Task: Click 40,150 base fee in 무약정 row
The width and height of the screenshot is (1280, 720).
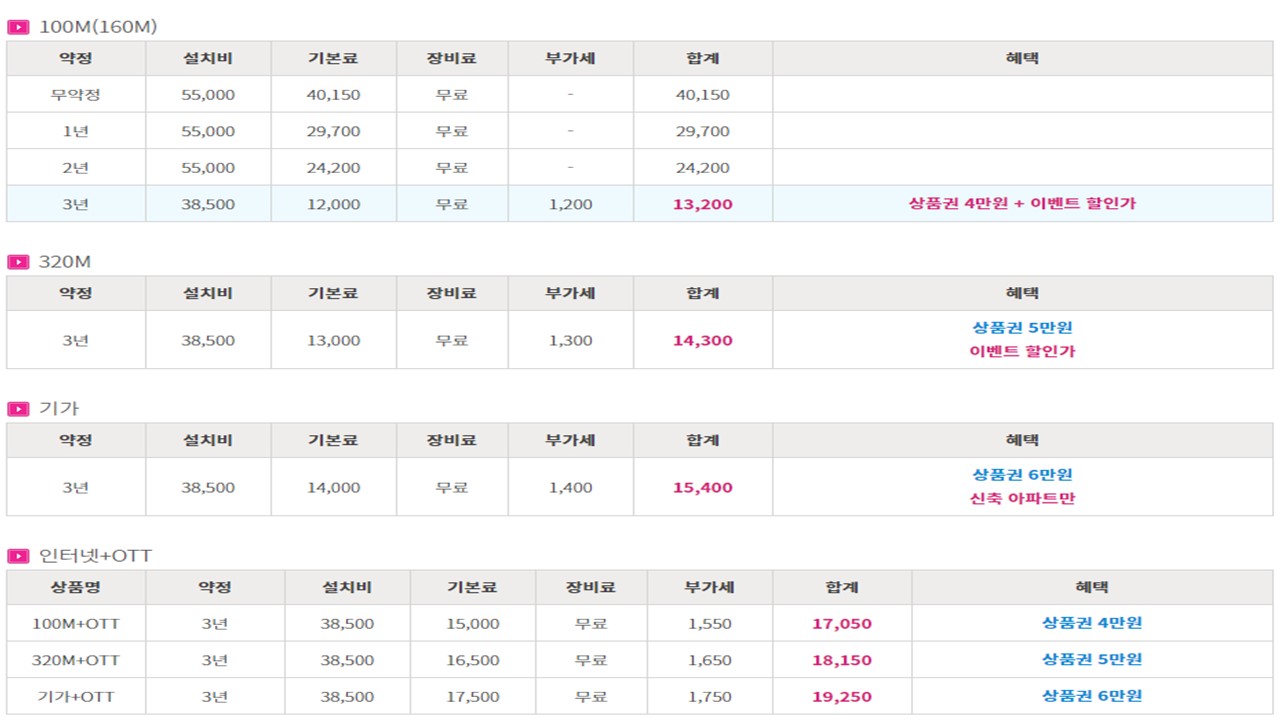Action: pos(333,95)
